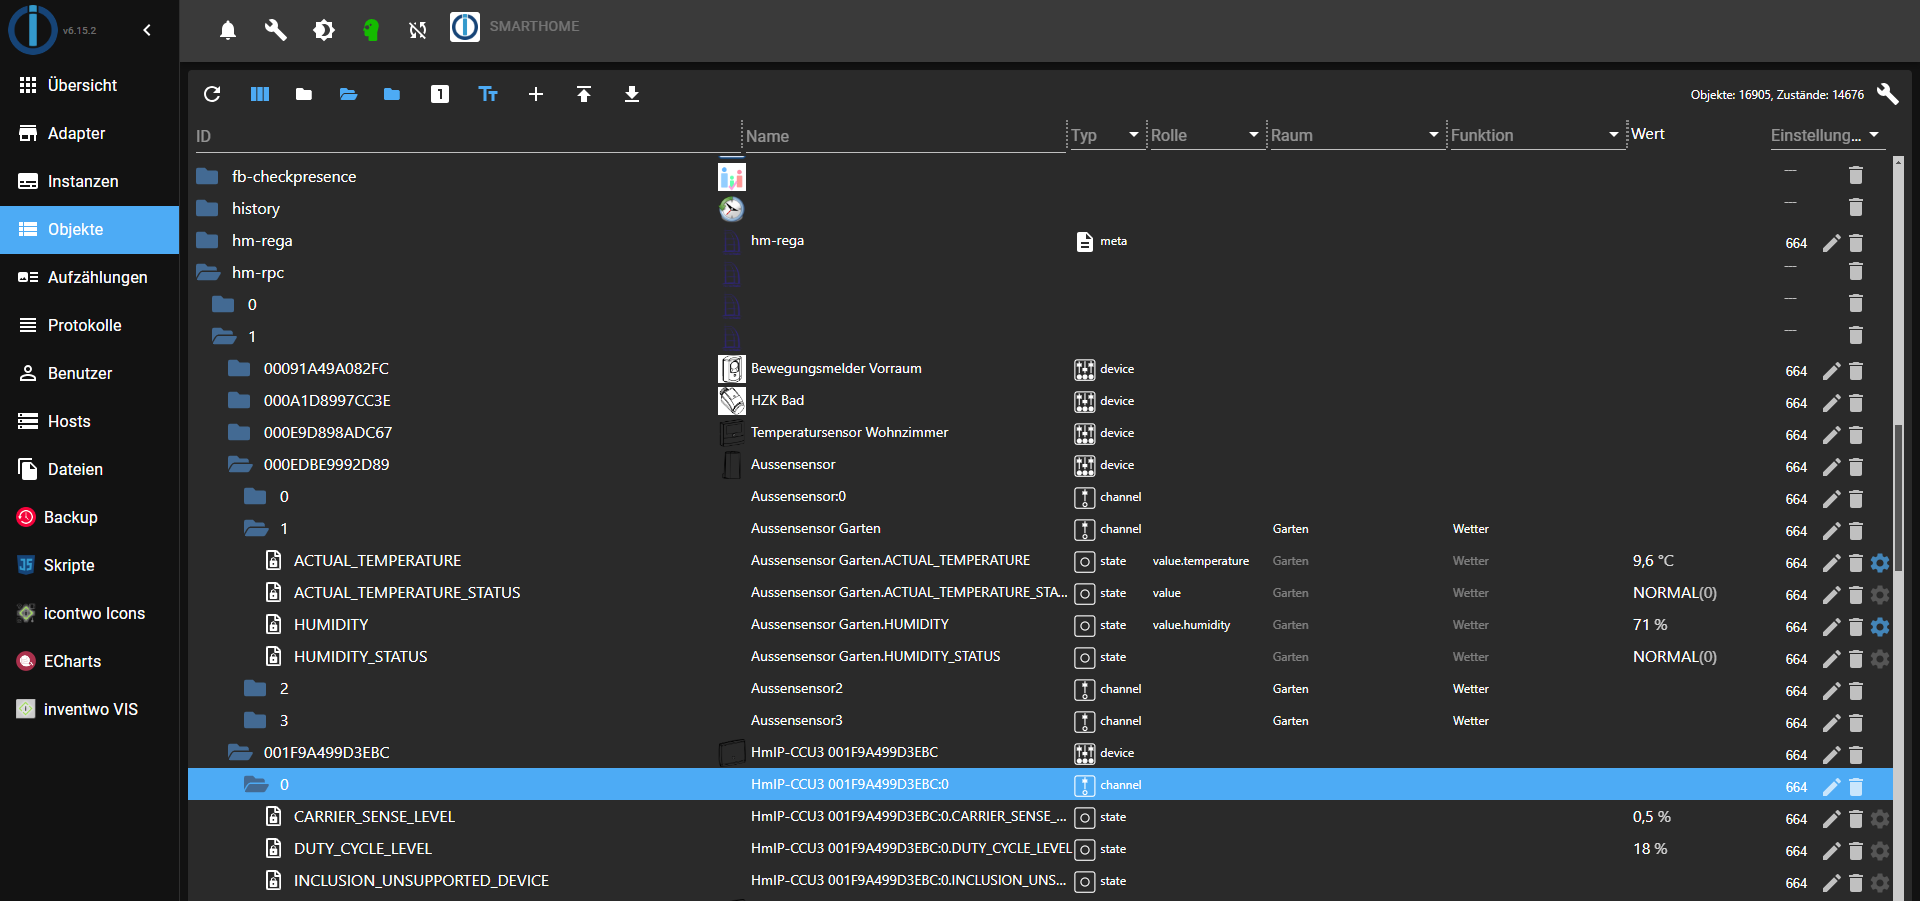The image size is (1920, 901).
Task: Collapse the 001F9A499D3EBC device folder
Action: click(x=240, y=752)
